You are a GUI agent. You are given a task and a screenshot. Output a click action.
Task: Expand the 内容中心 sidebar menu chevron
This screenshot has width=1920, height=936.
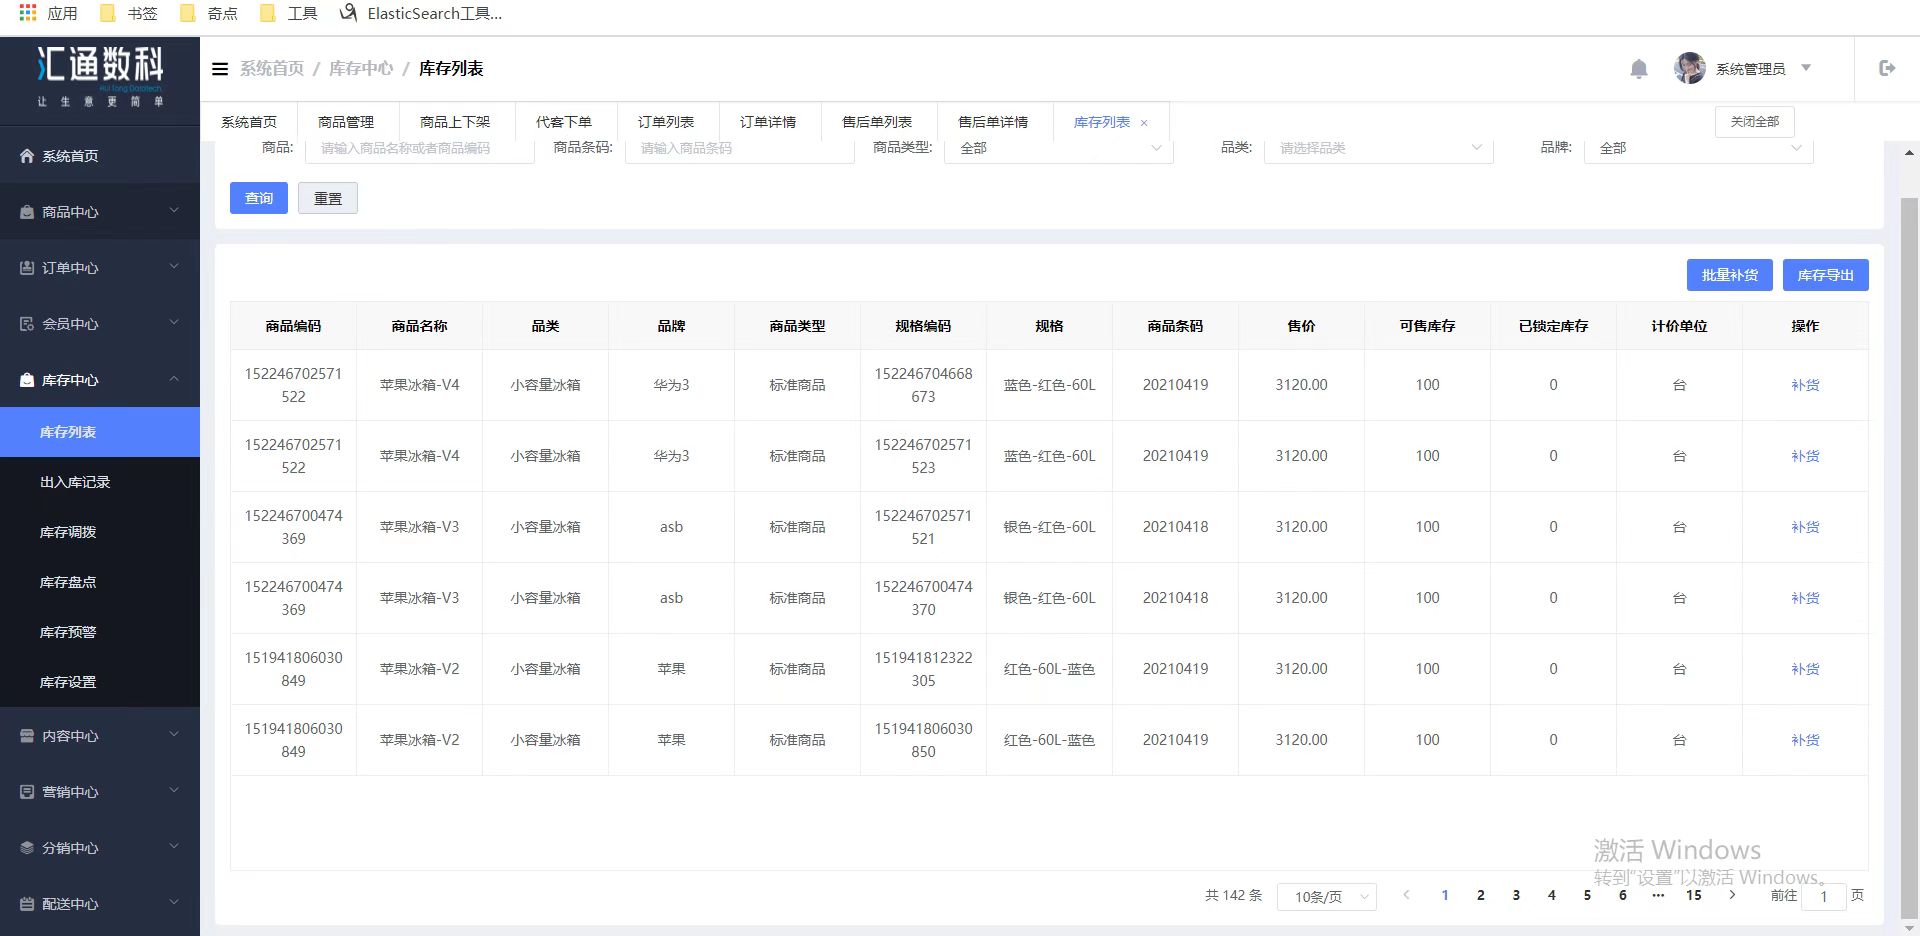[174, 735]
